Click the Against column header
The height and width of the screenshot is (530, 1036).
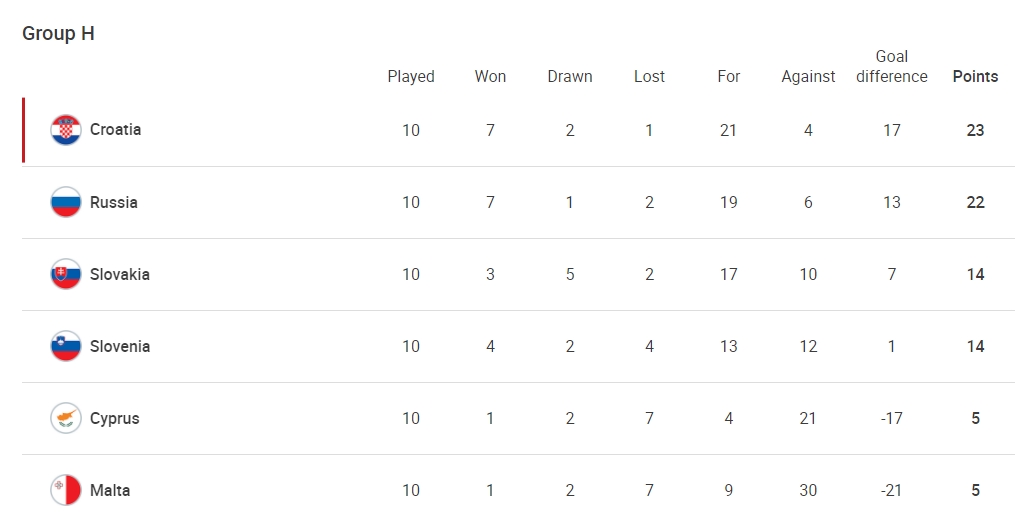[x=808, y=77]
